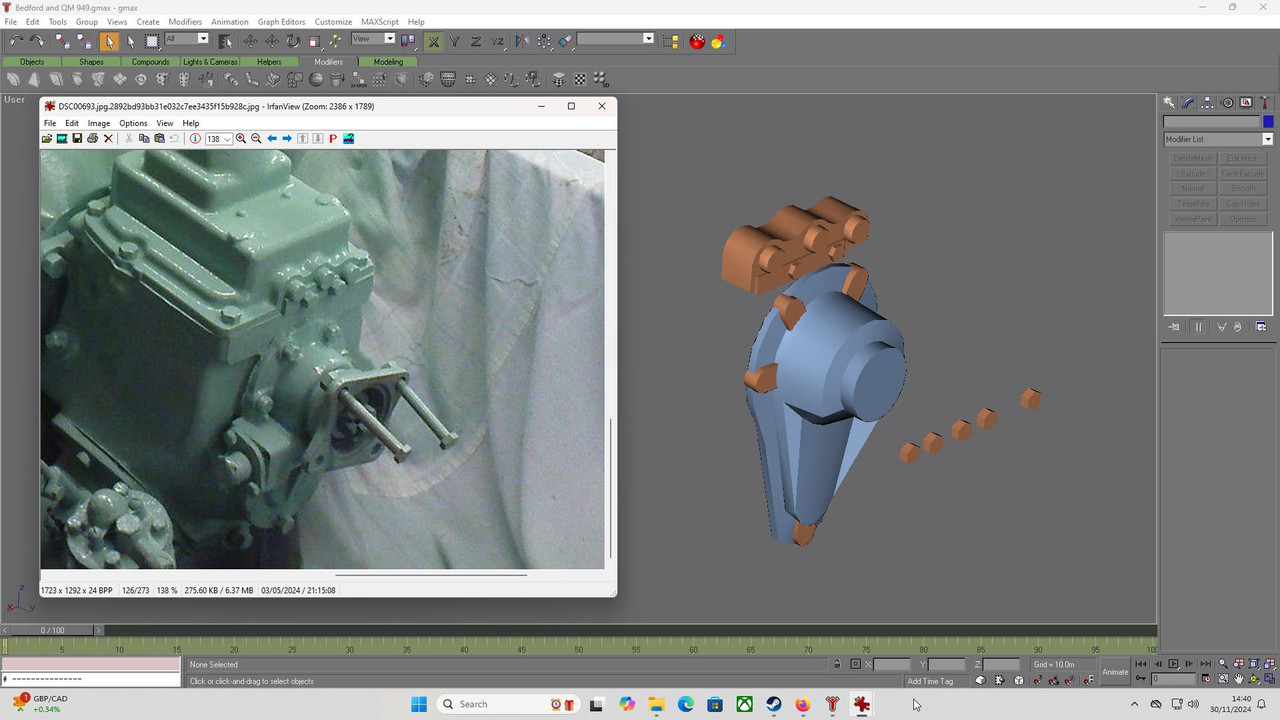1280x720 pixels.
Task: Choose the Select and Rotate tool
Action: click(293, 41)
